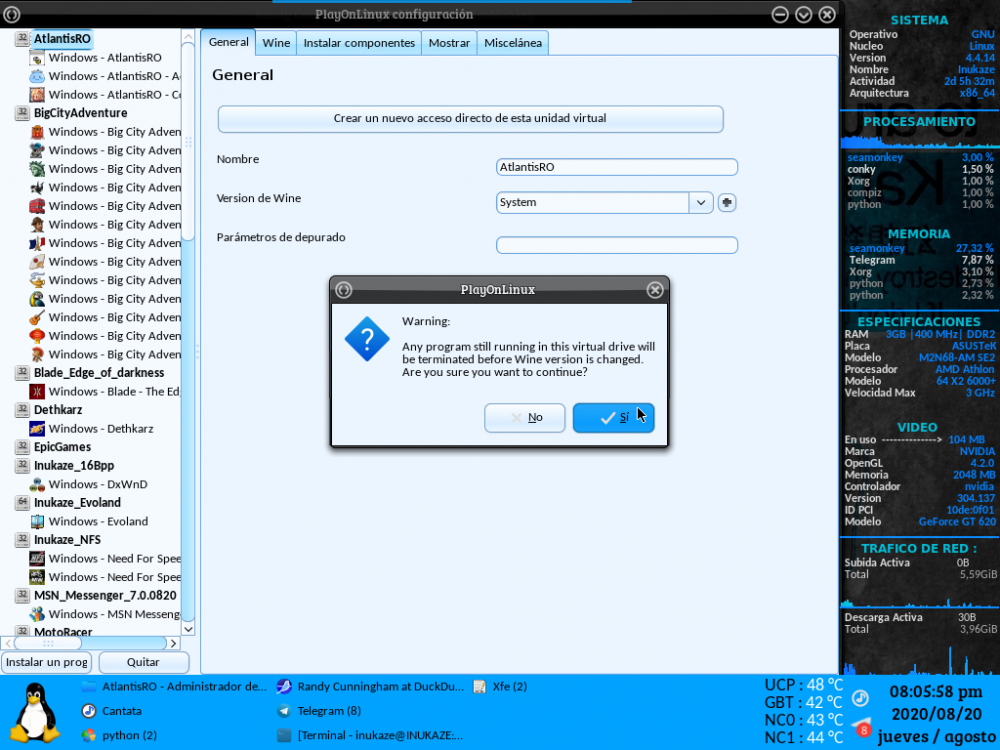Click the drive list horizontal scrollbar right arrow
The height and width of the screenshot is (750, 1000).
click(172, 643)
